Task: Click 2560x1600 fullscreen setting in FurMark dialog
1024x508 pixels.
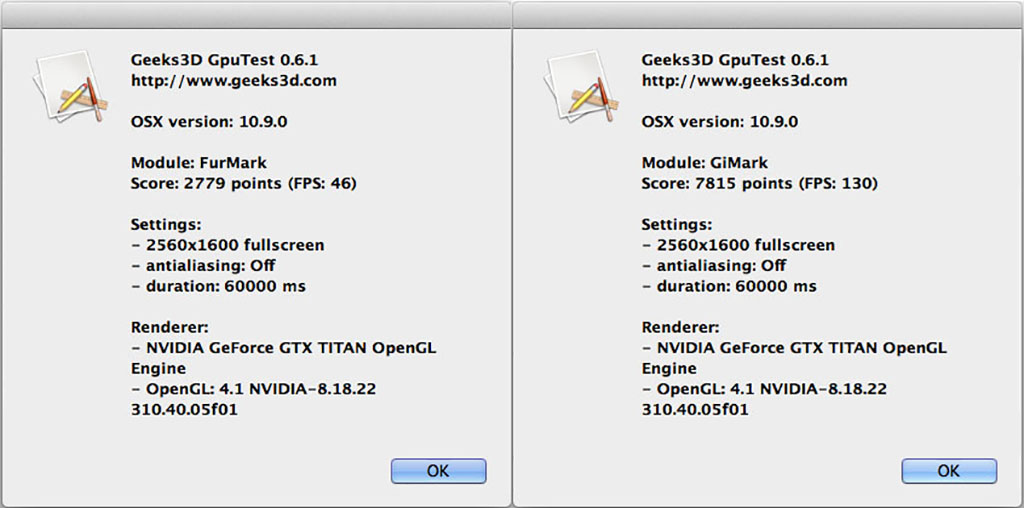Action: [227, 246]
